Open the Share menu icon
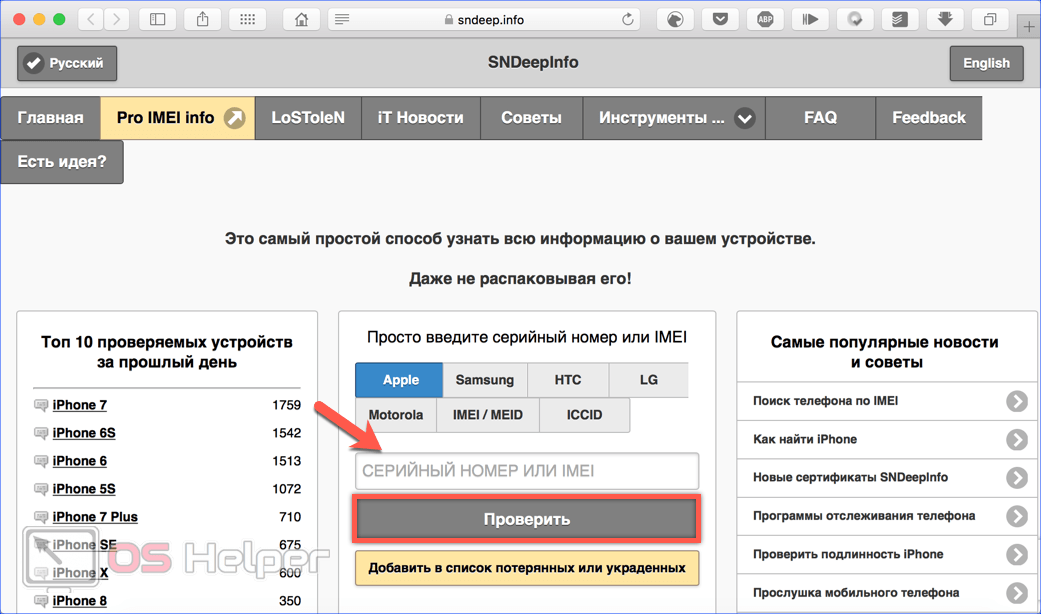1041x614 pixels. click(202, 19)
